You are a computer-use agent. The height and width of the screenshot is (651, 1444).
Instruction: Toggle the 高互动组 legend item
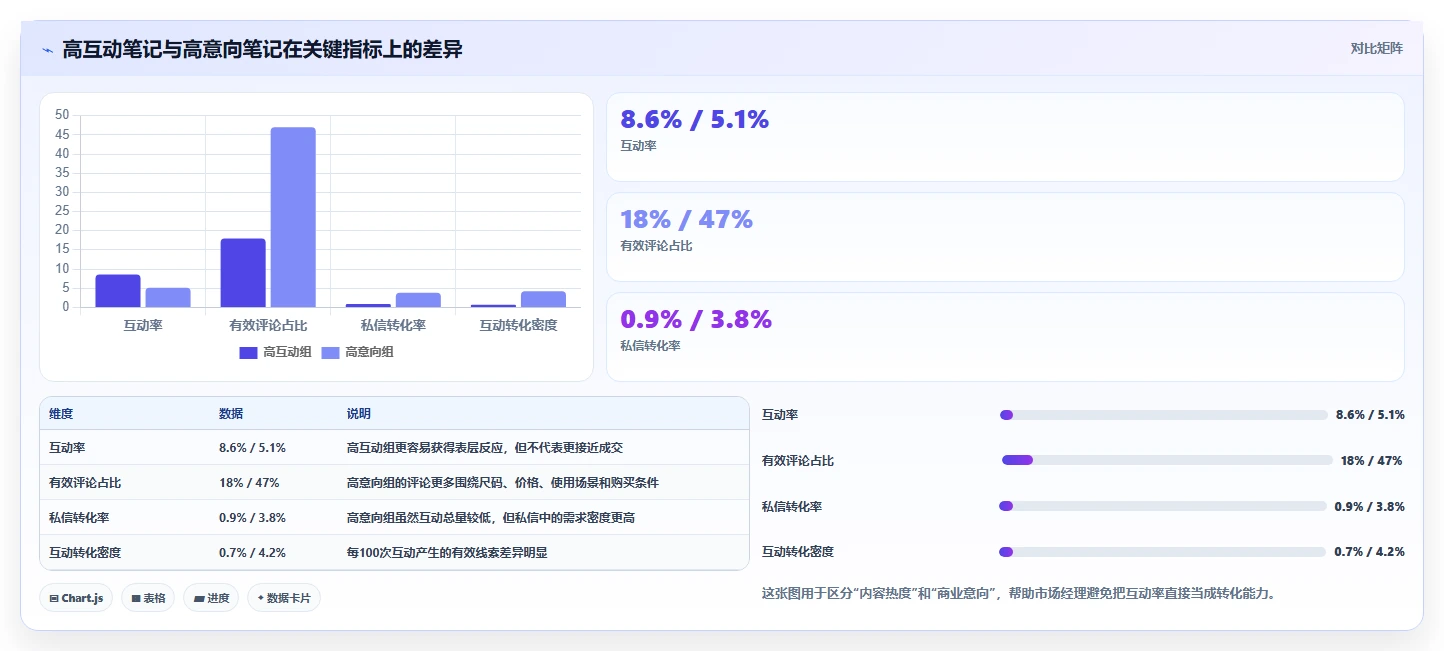coord(276,352)
